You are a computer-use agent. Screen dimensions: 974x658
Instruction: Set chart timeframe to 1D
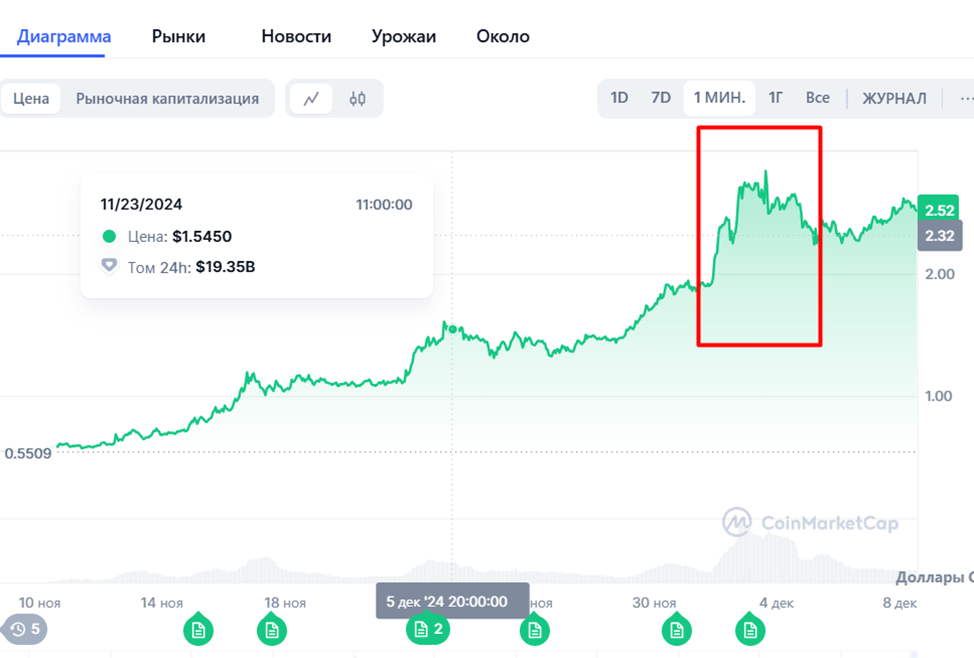[x=619, y=98]
